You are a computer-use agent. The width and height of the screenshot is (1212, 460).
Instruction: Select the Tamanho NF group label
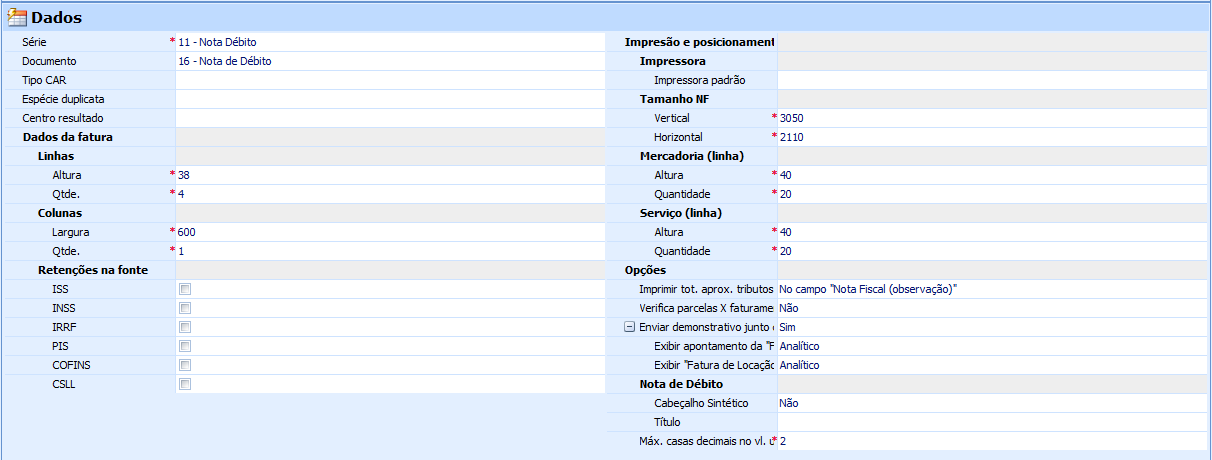(674, 99)
